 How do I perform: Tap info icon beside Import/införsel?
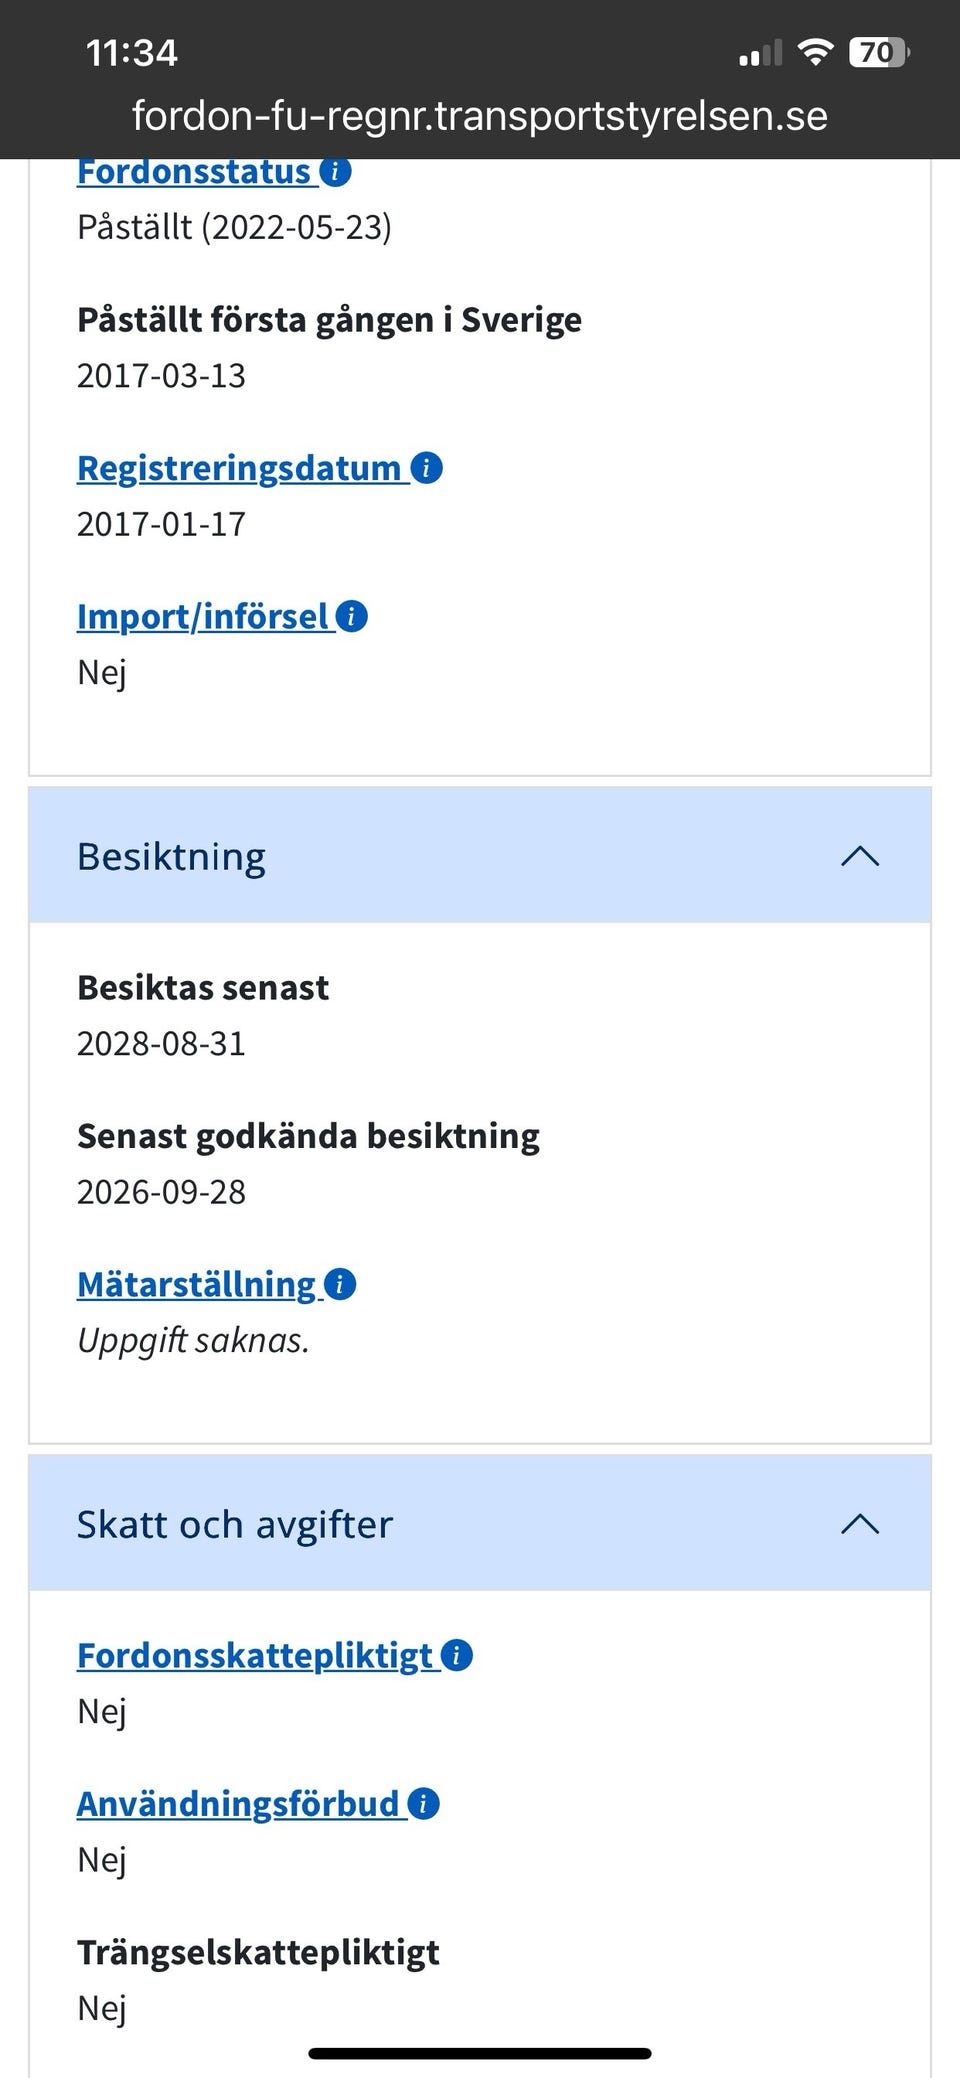352,616
